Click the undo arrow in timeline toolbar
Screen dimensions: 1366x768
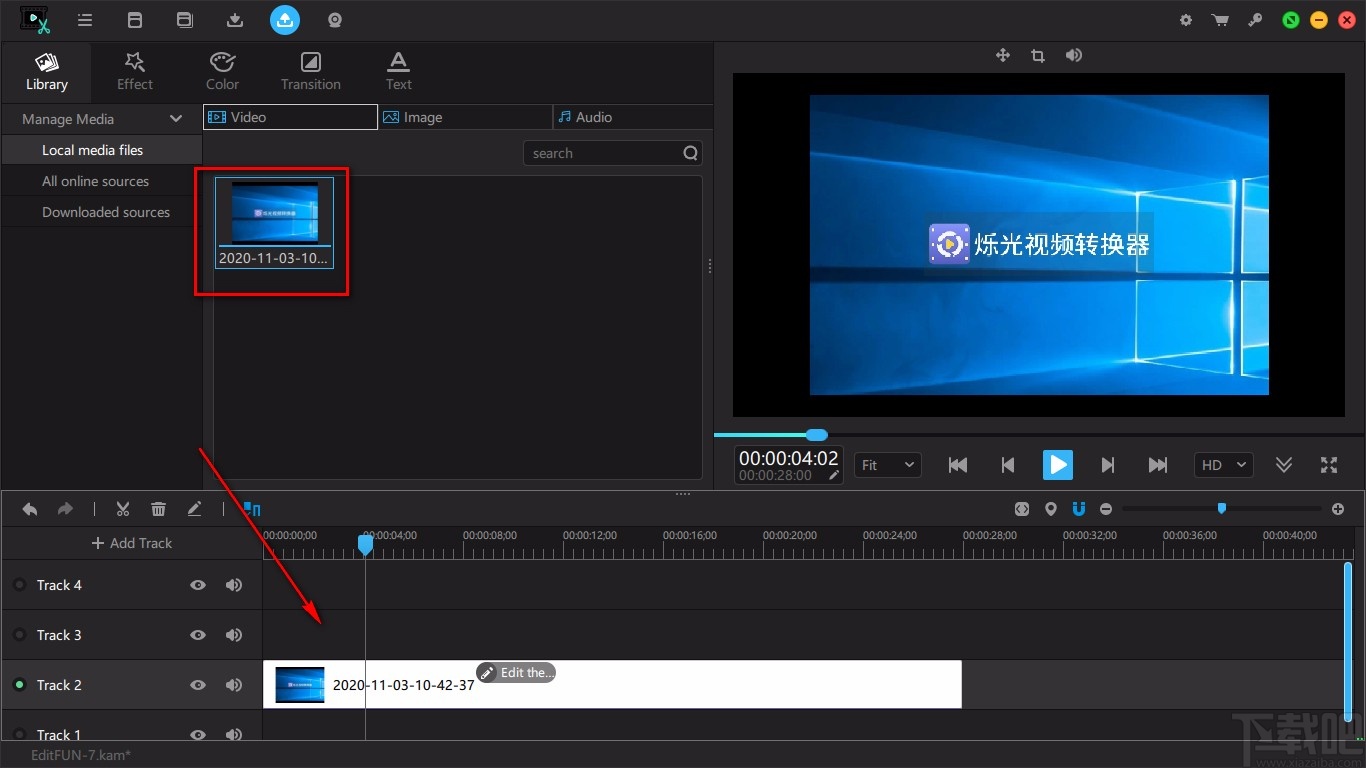tap(30, 509)
